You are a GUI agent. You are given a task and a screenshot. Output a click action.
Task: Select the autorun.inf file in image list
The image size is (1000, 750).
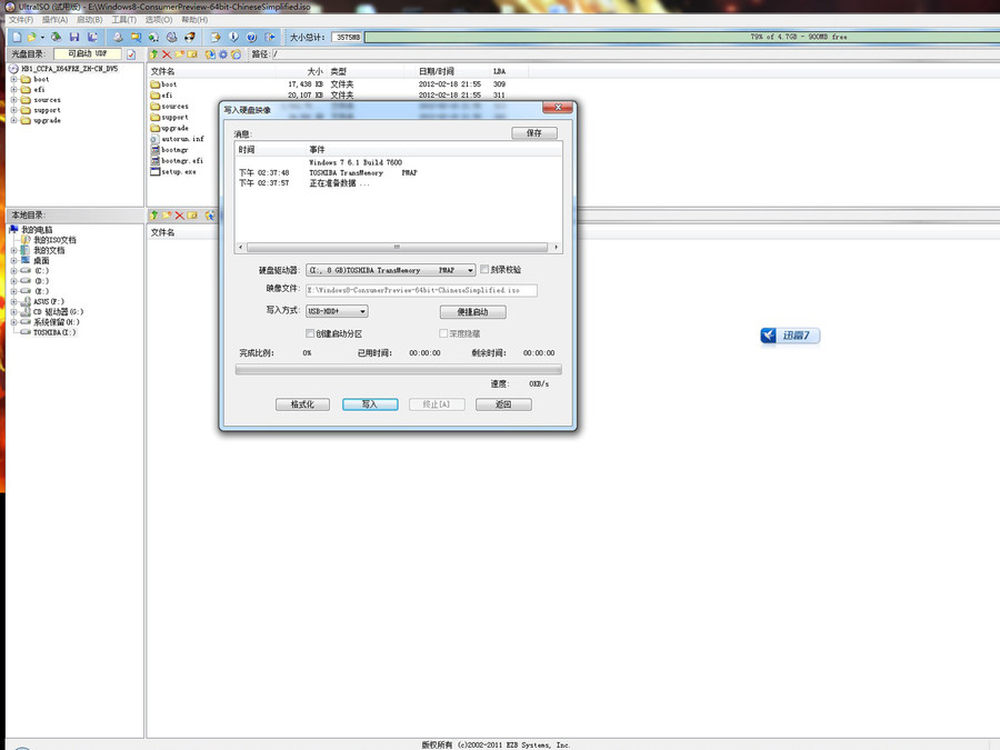[x=182, y=138]
